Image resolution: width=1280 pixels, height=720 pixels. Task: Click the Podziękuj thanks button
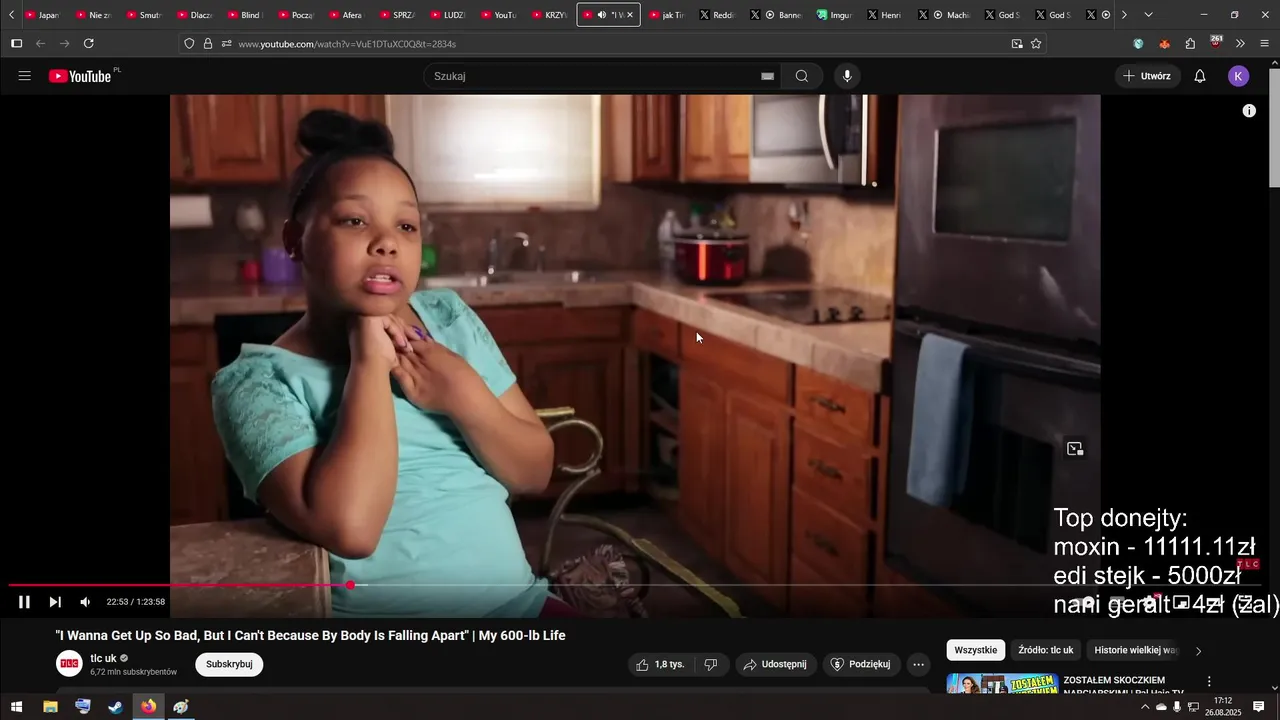[862, 664]
